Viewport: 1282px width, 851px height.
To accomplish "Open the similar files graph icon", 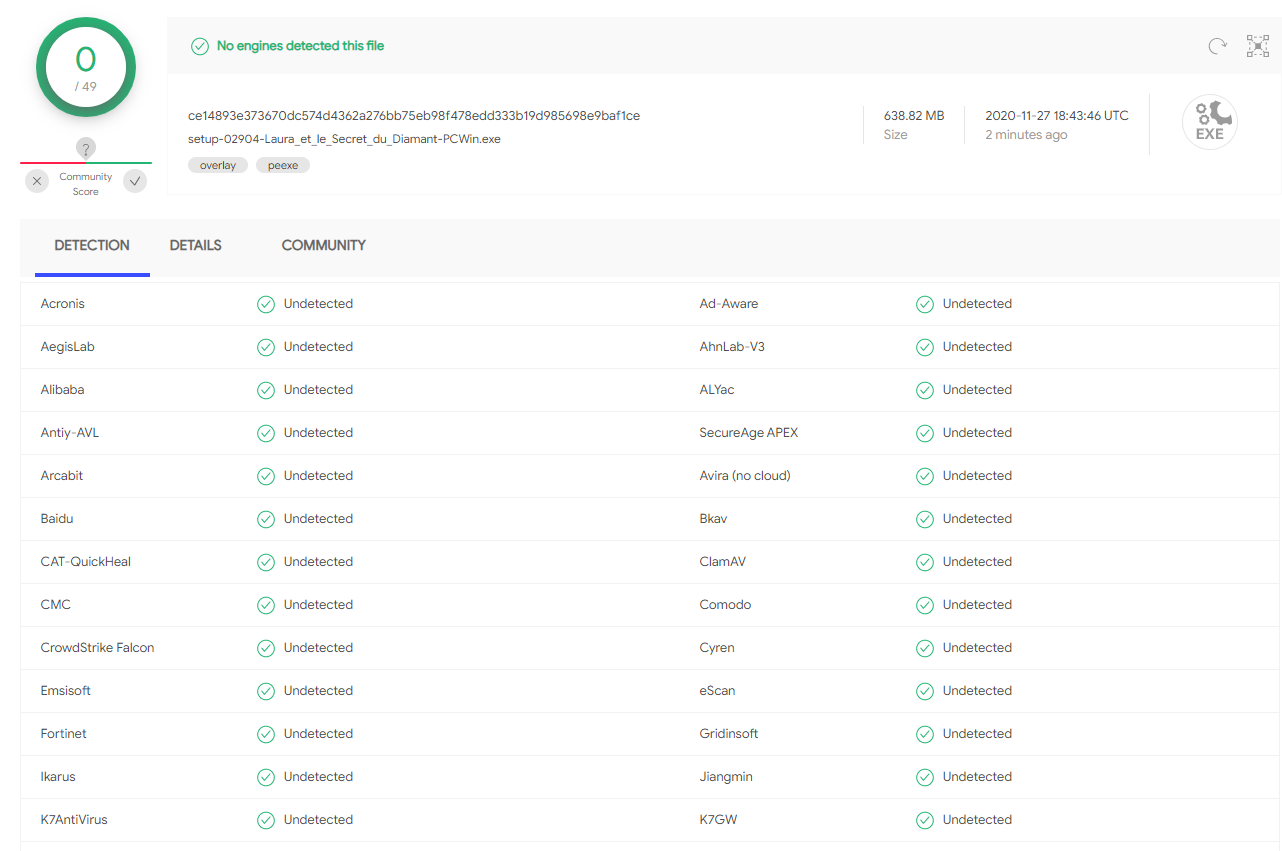I will pyautogui.click(x=1257, y=45).
